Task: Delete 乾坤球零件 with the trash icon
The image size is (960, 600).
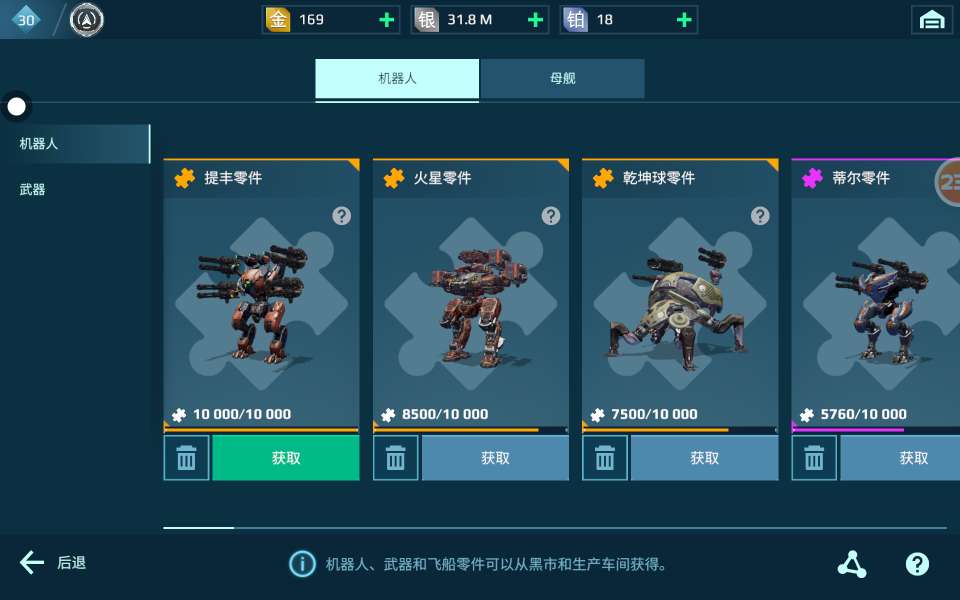Action: pyautogui.click(x=605, y=458)
